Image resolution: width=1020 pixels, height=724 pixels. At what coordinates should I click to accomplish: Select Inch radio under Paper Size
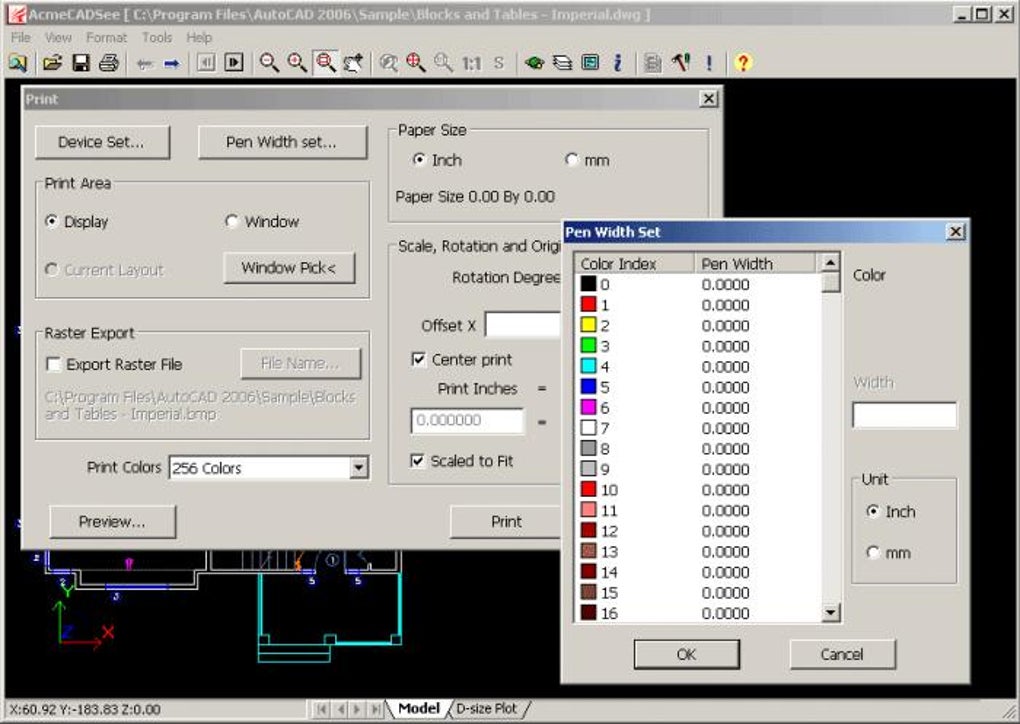(419, 159)
